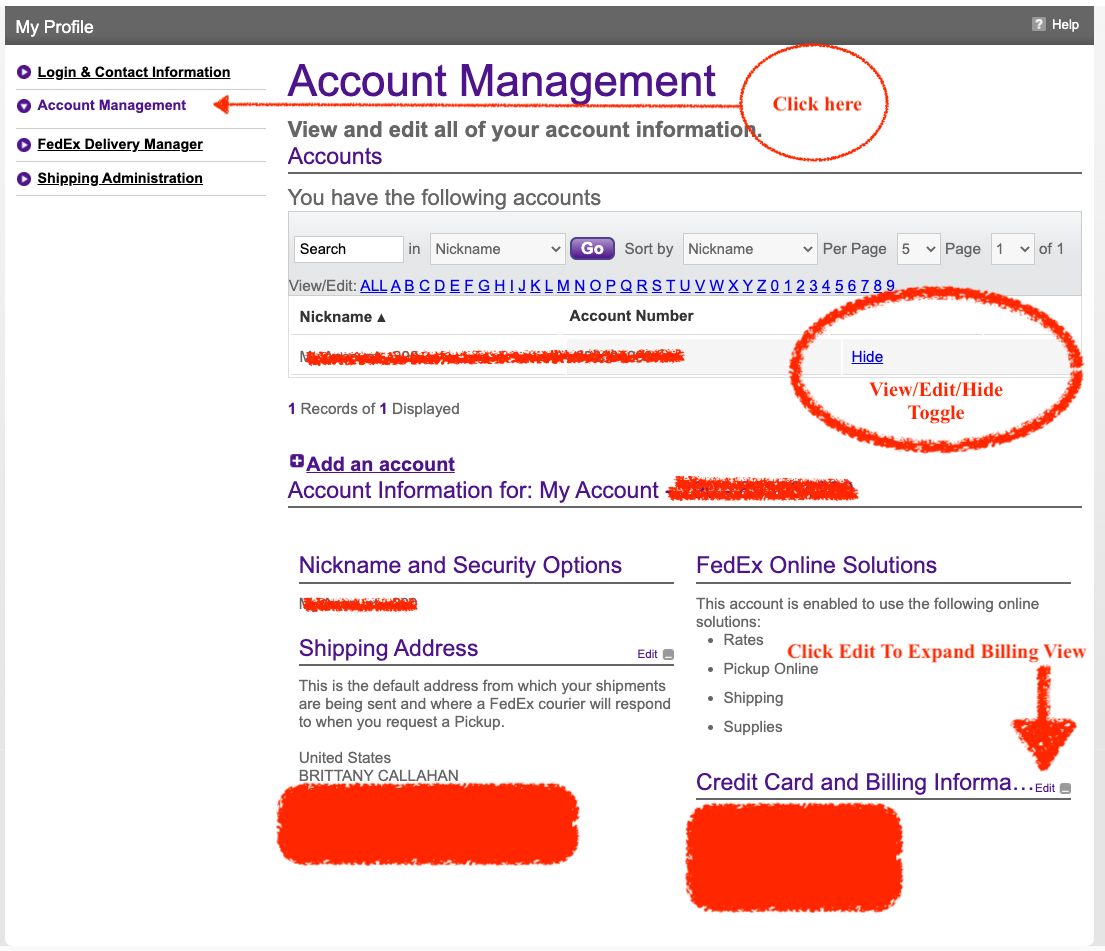Open the Page number dropdown
Image resolution: width=1105 pixels, height=951 pixels.
1012,249
